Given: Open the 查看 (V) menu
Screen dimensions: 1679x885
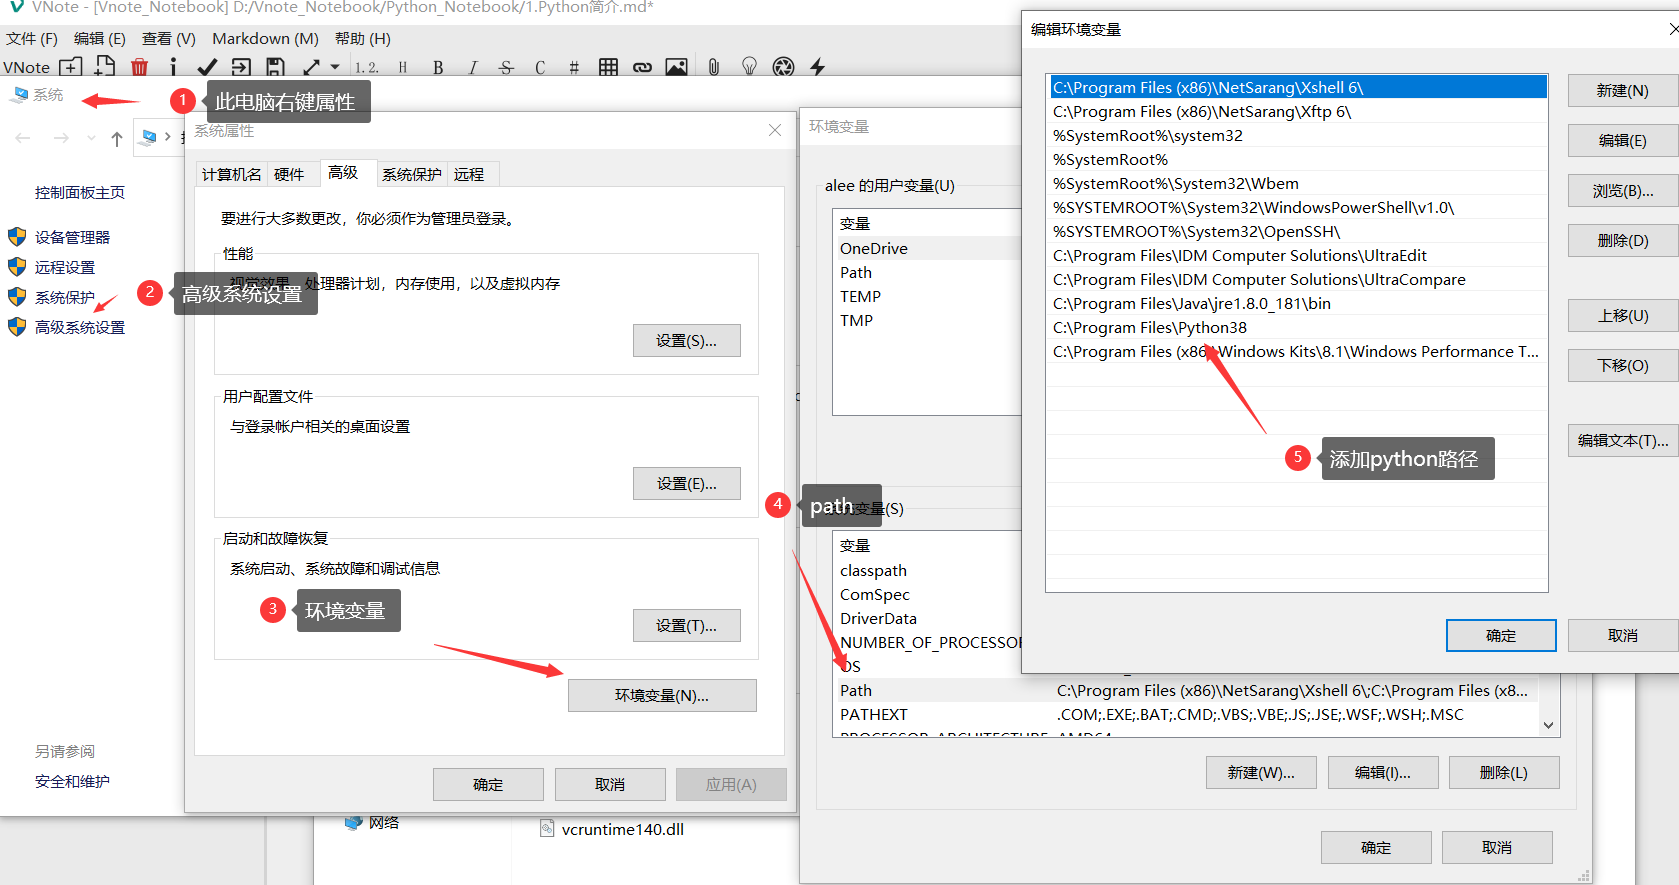Looking at the screenshot, I should click(x=169, y=38).
